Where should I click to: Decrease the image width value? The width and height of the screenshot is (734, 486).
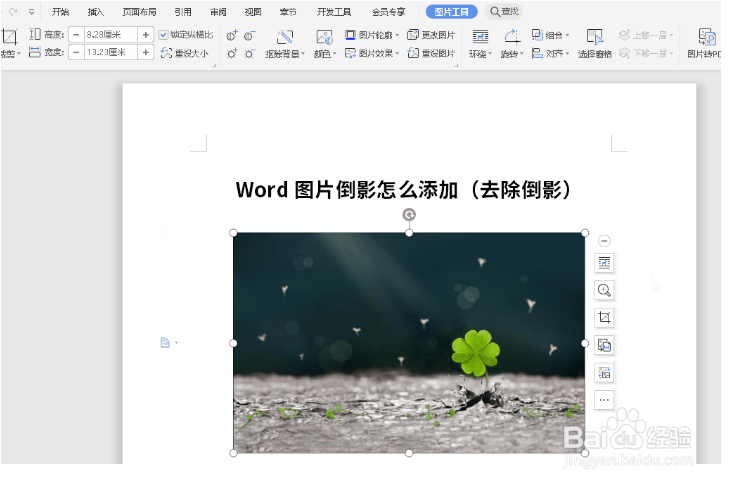pyautogui.click(x=76, y=52)
